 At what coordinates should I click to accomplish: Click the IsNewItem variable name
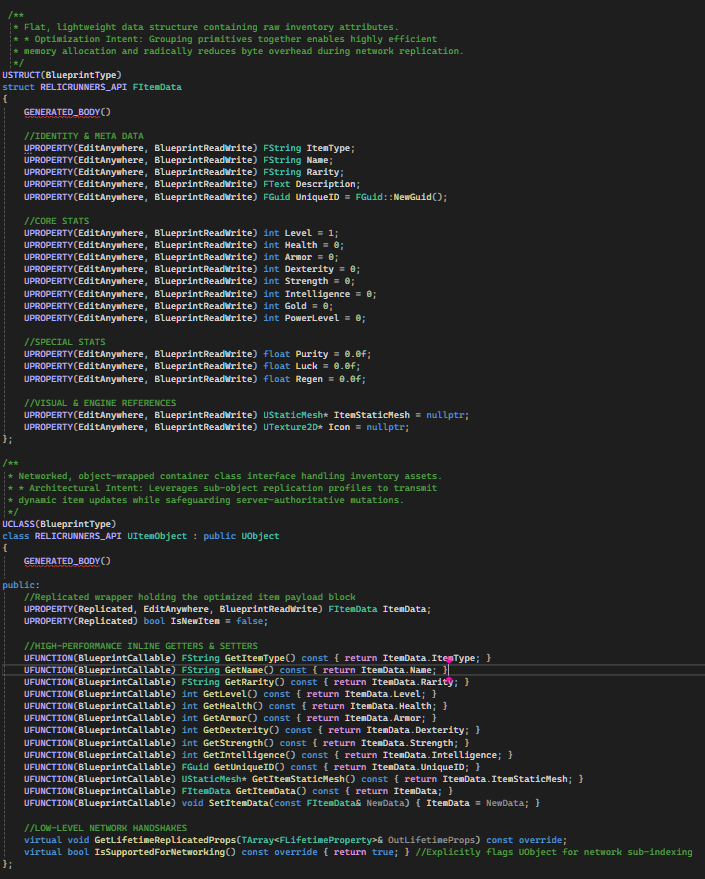195,621
